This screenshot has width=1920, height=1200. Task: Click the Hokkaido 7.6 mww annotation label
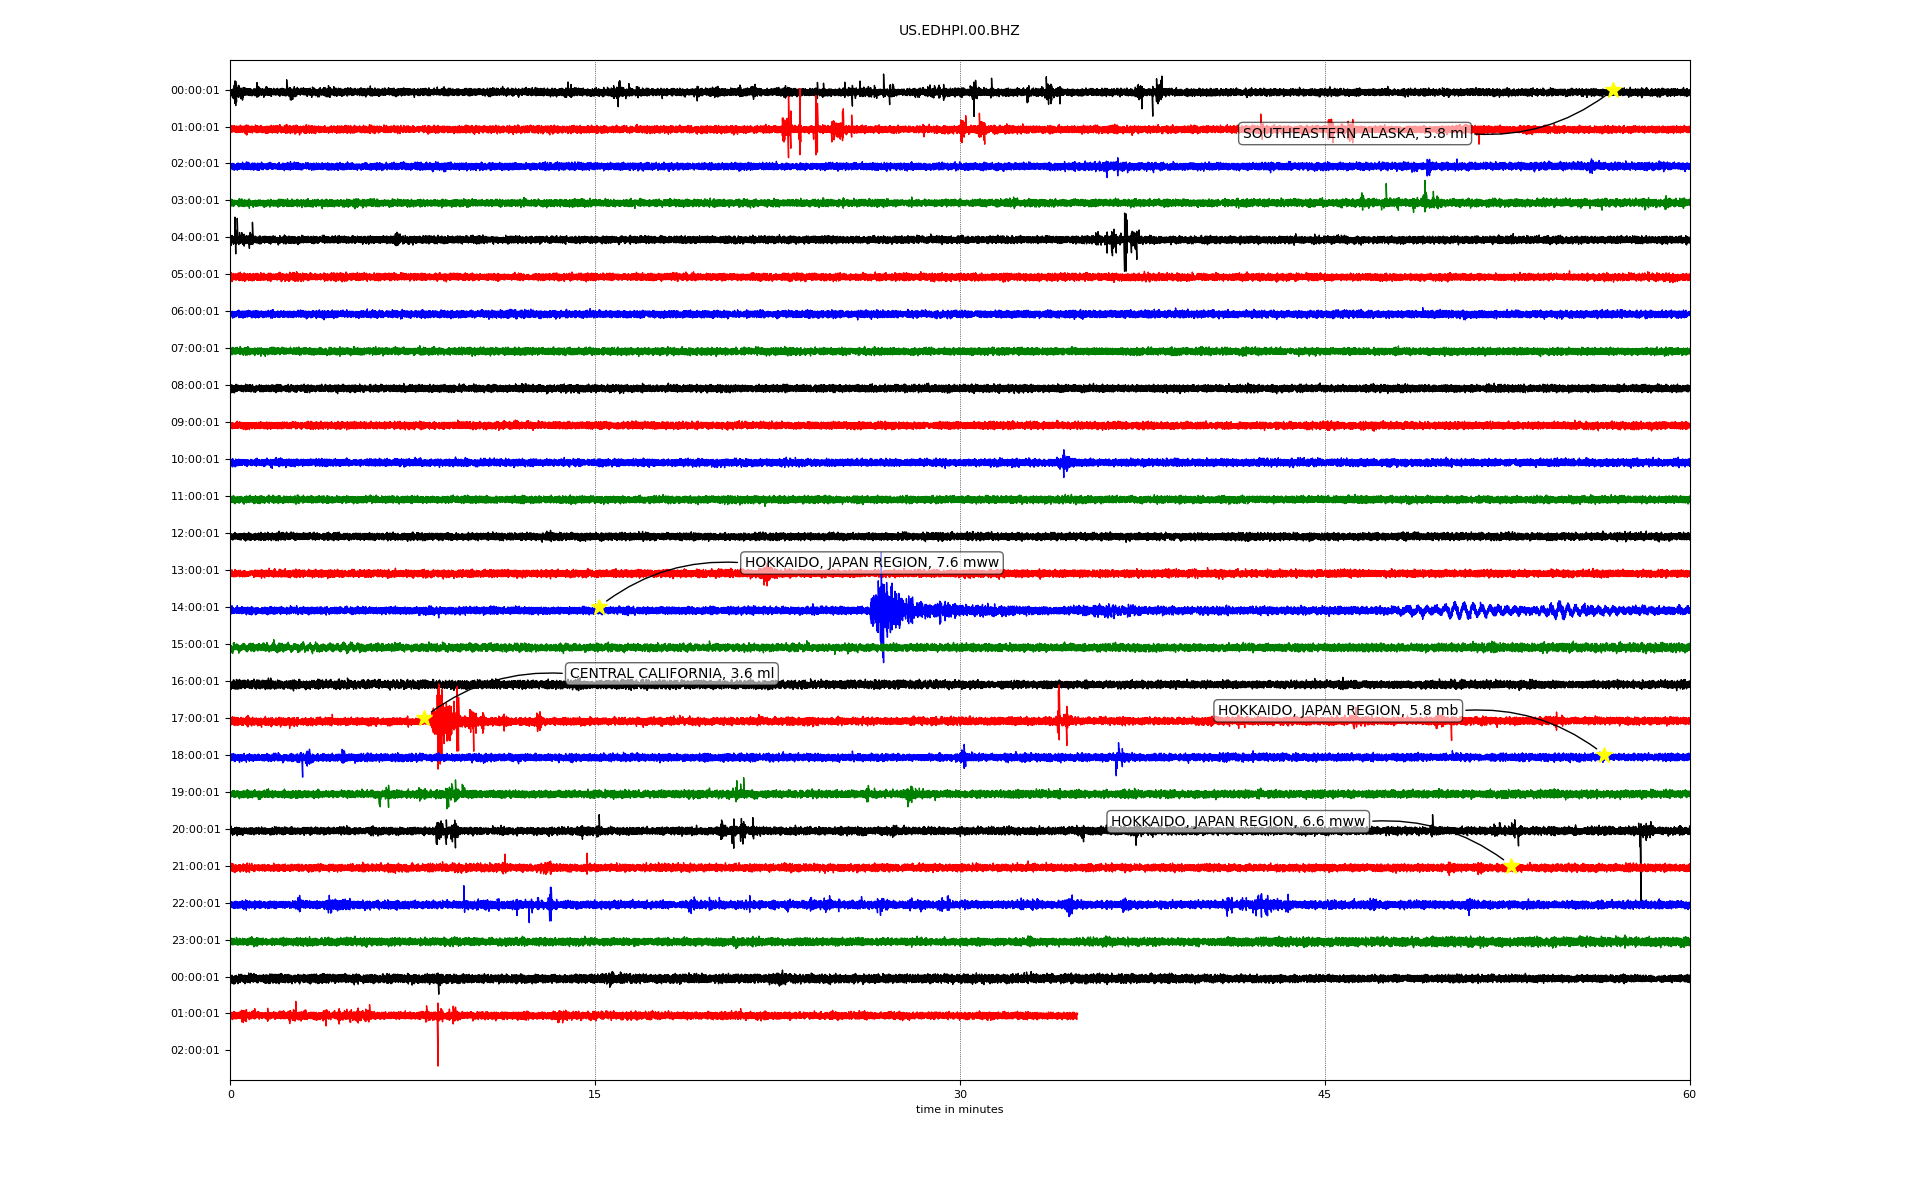(871, 562)
